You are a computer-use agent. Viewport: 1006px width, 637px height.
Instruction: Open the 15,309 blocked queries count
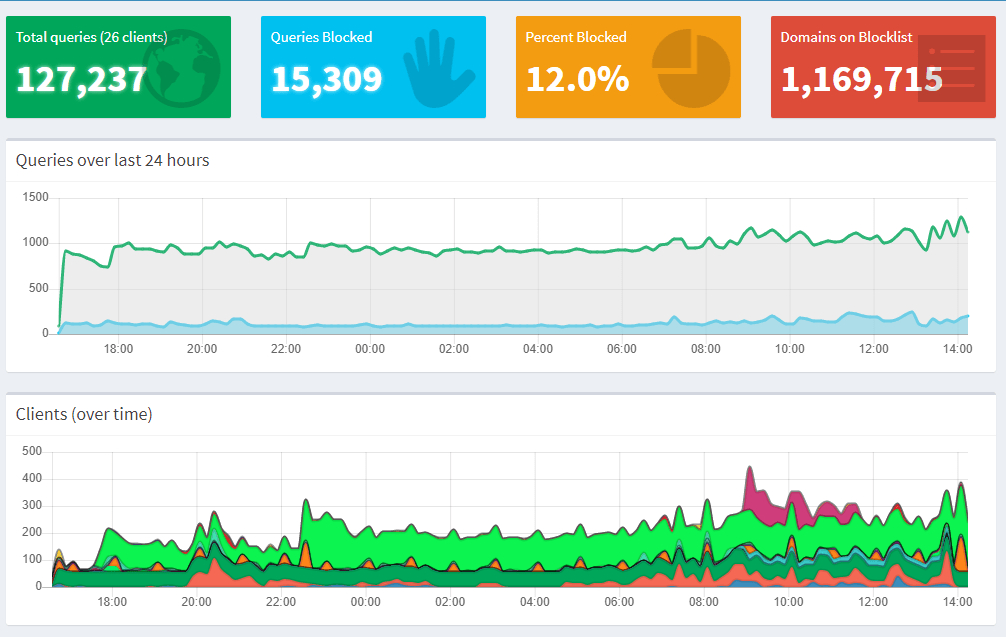(326, 79)
